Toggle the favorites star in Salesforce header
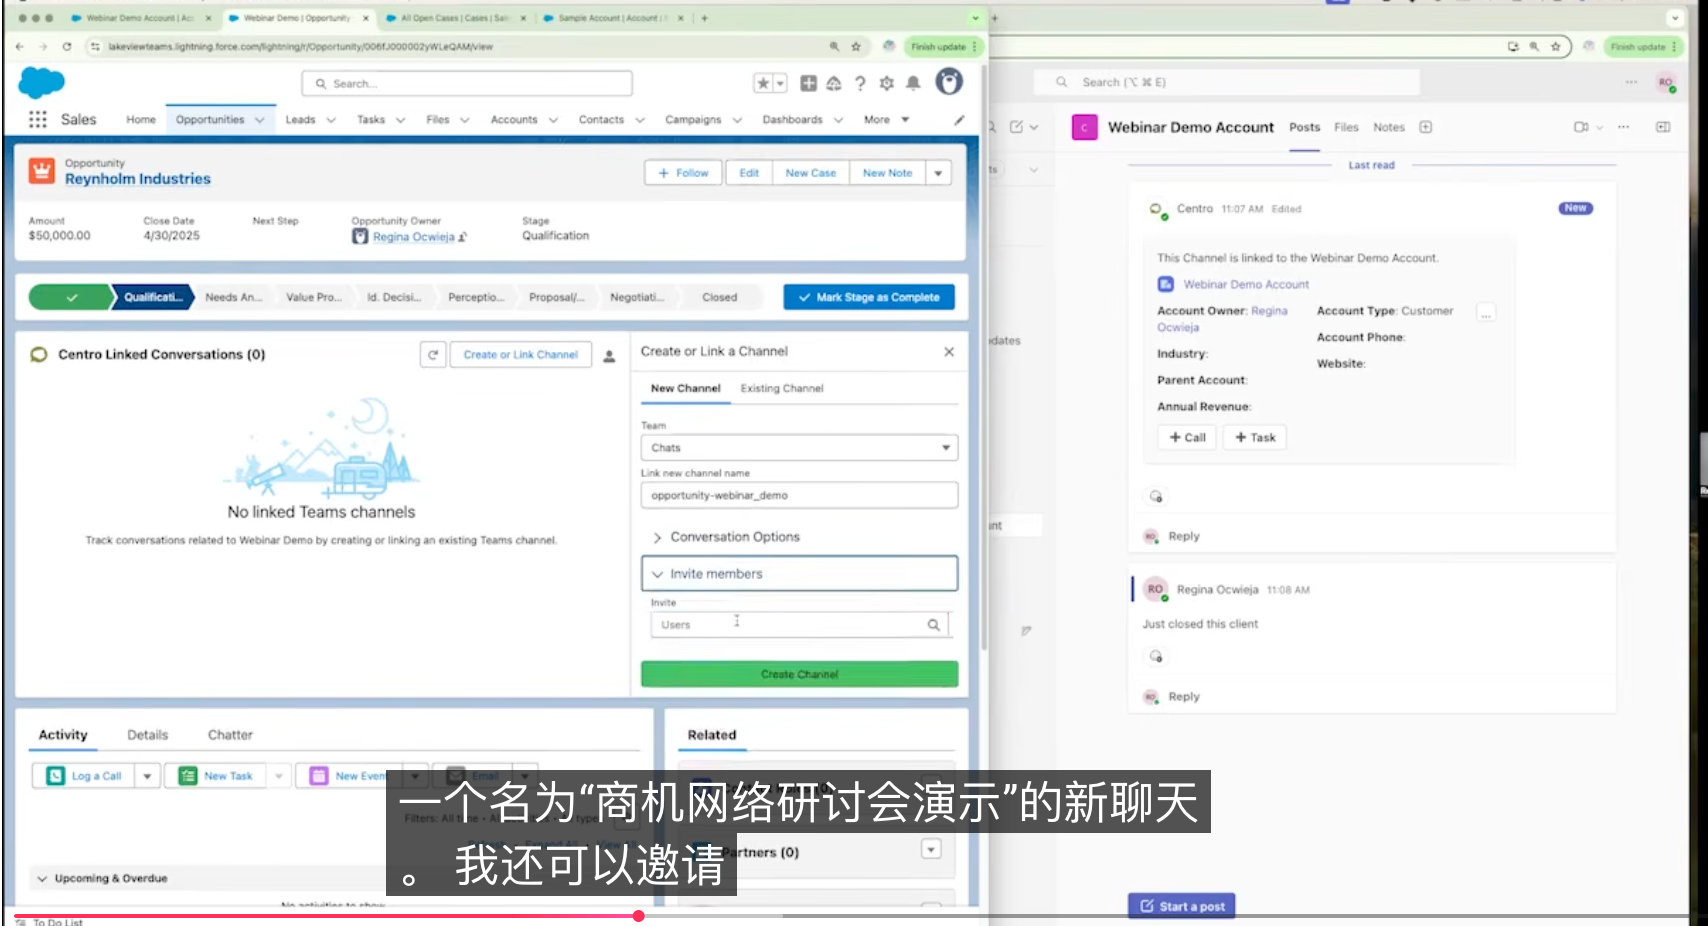This screenshot has width=1708, height=926. pos(763,83)
